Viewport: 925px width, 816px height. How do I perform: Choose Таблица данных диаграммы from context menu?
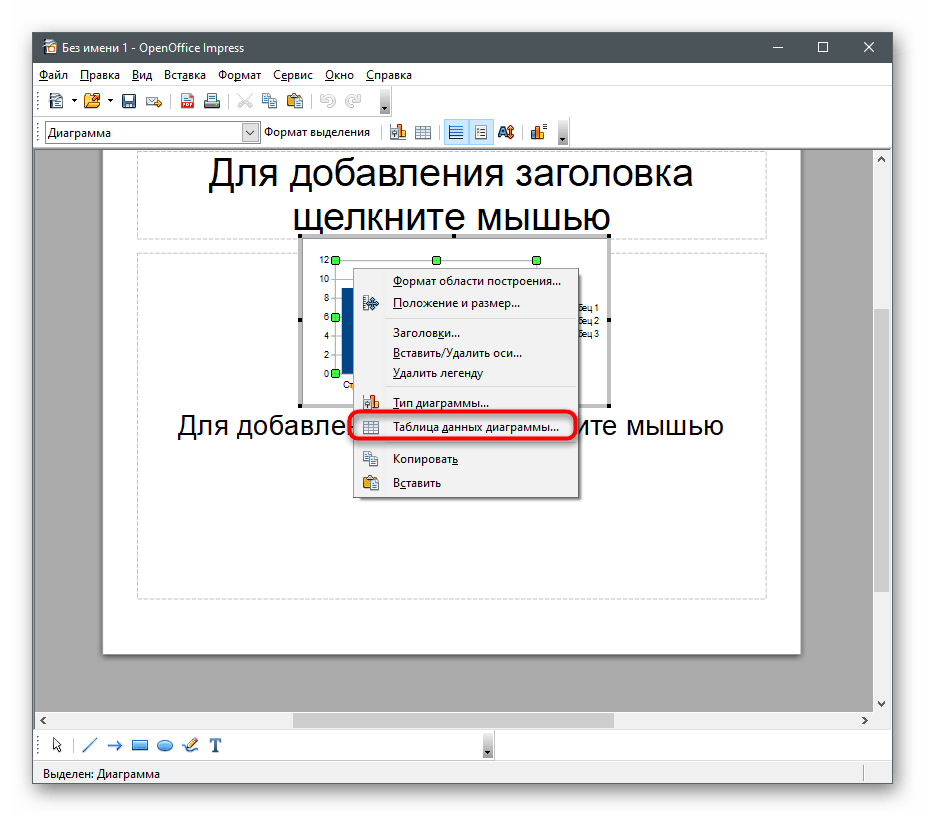[475, 427]
